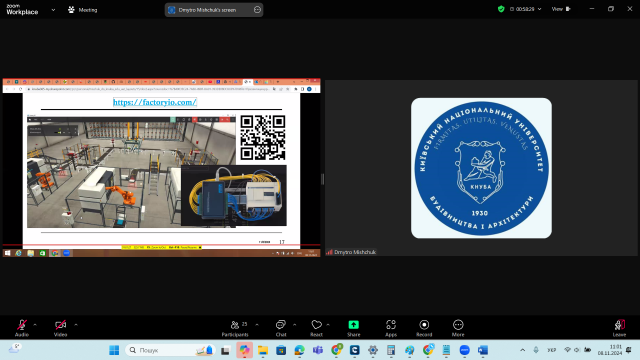This screenshot has height=360, width=640.
Task: Click the divider handle between the panes
Action: (x=322, y=179)
